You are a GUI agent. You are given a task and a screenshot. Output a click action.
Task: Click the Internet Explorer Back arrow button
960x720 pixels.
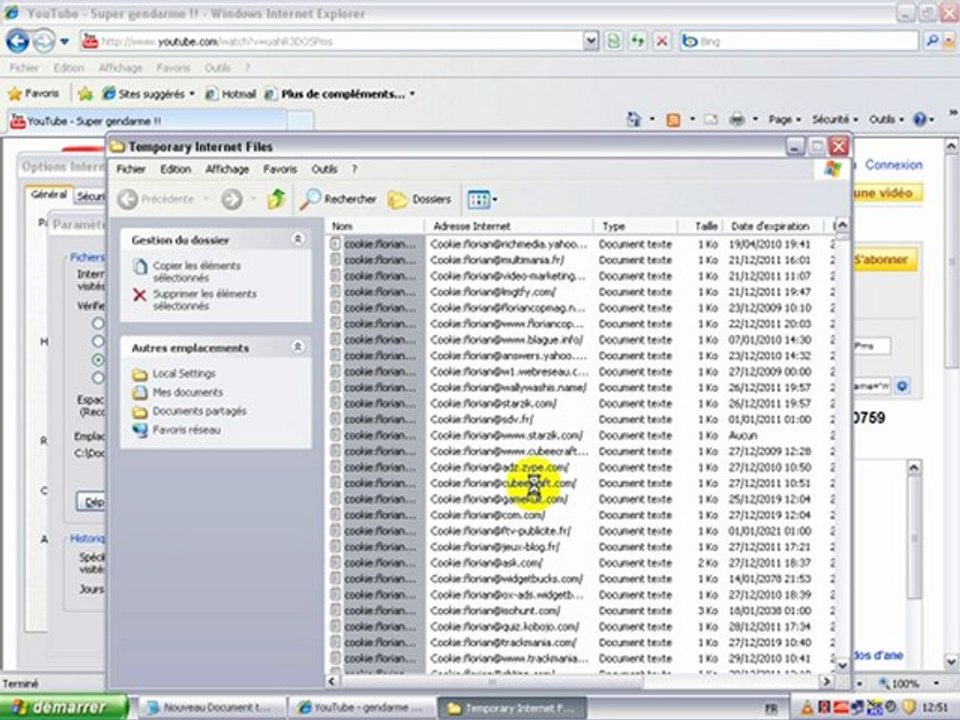pyautogui.click(x=17, y=42)
